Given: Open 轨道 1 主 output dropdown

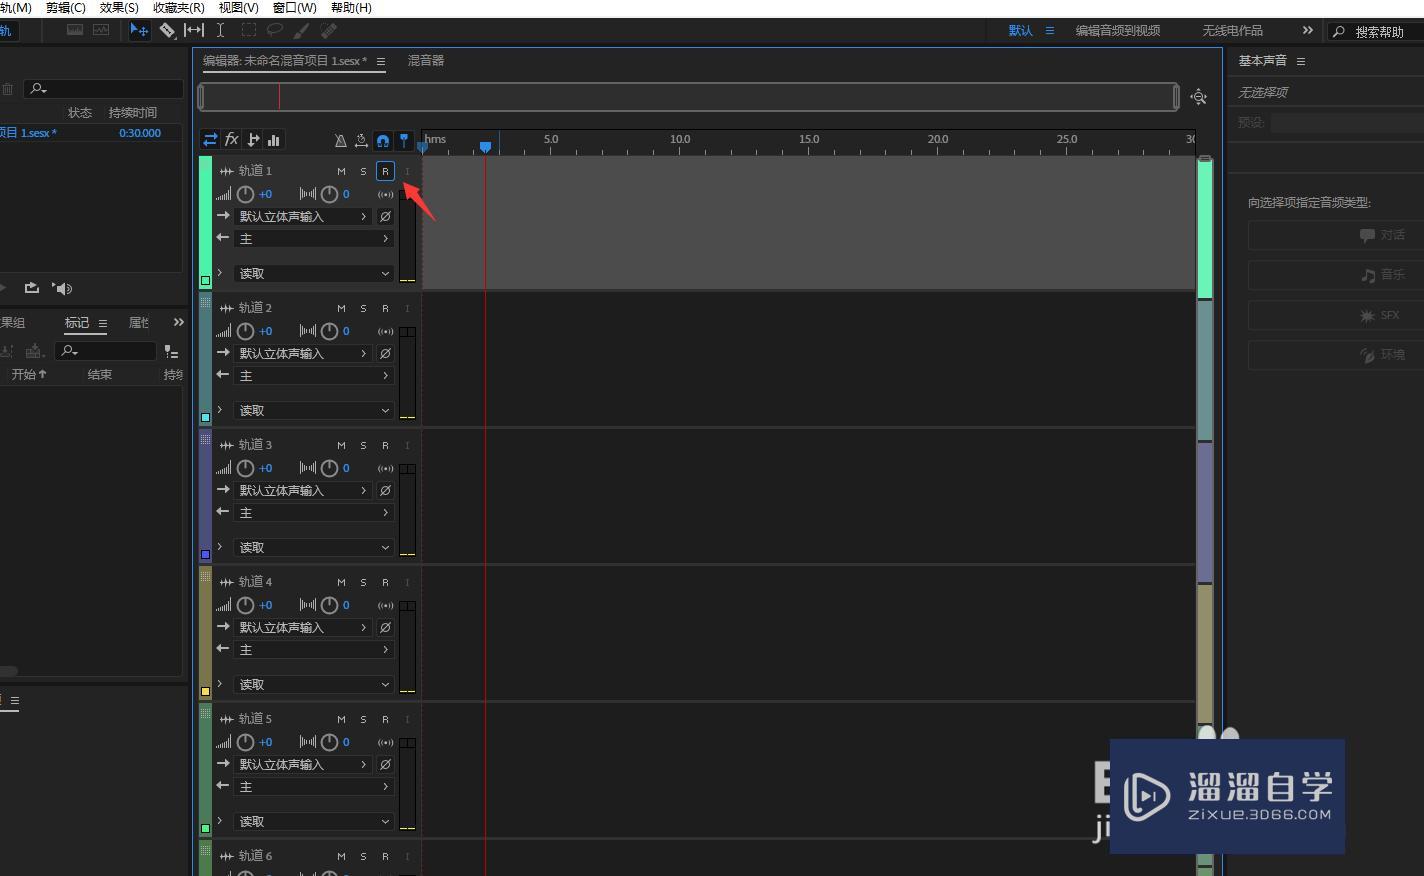Looking at the screenshot, I should 314,239.
